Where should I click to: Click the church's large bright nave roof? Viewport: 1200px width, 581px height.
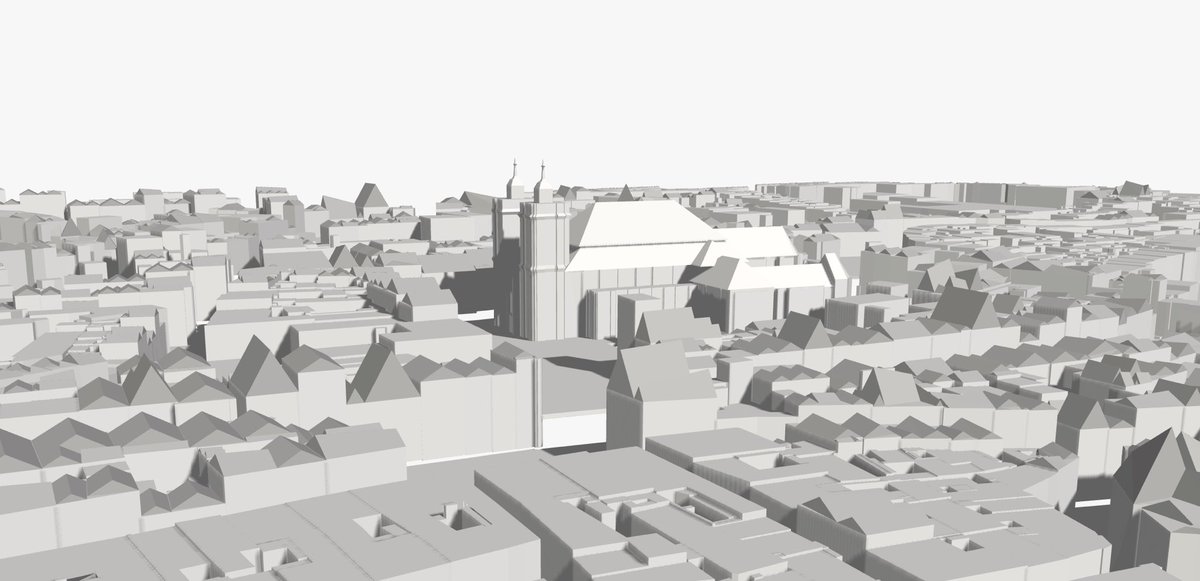click(x=640, y=224)
